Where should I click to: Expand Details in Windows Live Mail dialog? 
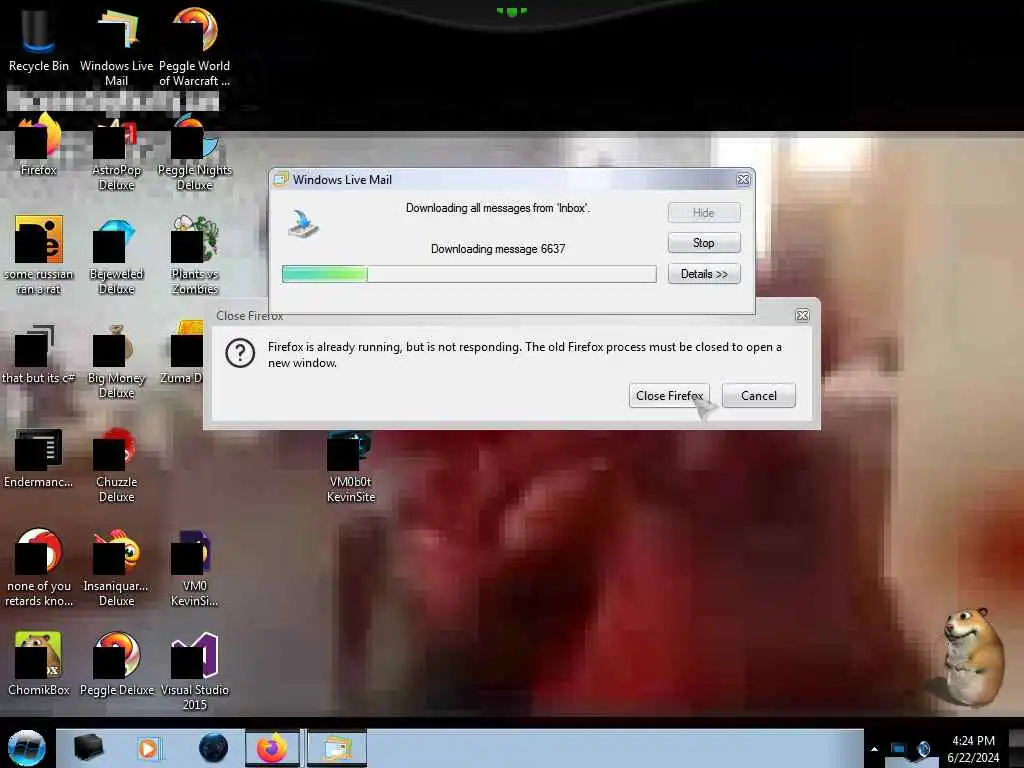[704, 274]
